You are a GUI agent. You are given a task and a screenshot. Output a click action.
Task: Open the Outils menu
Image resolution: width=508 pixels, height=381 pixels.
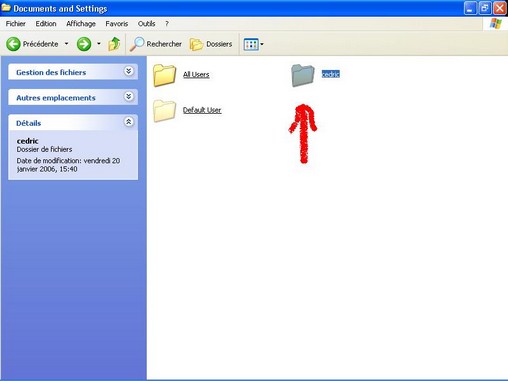[146, 24]
